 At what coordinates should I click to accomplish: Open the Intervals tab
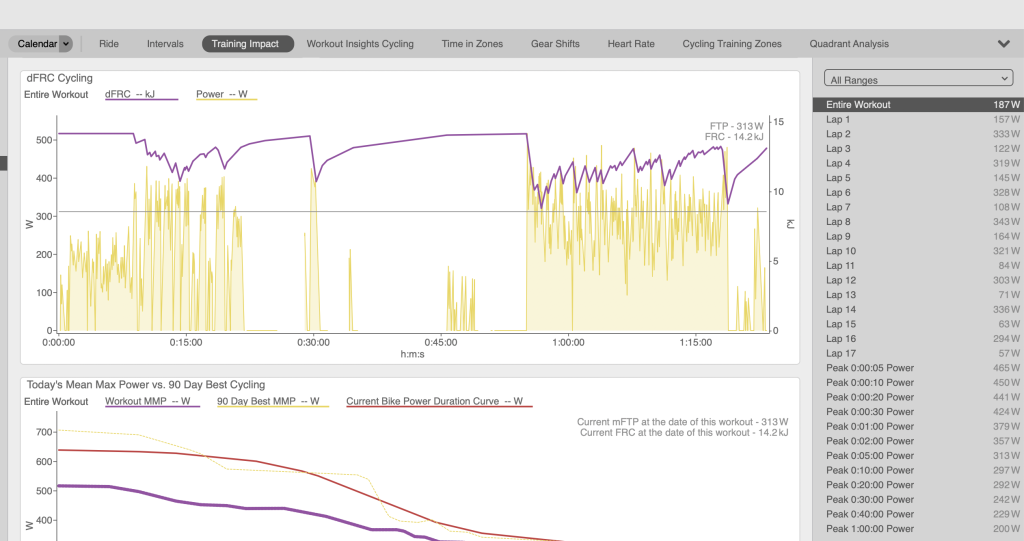pyautogui.click(x=165, y=44)
